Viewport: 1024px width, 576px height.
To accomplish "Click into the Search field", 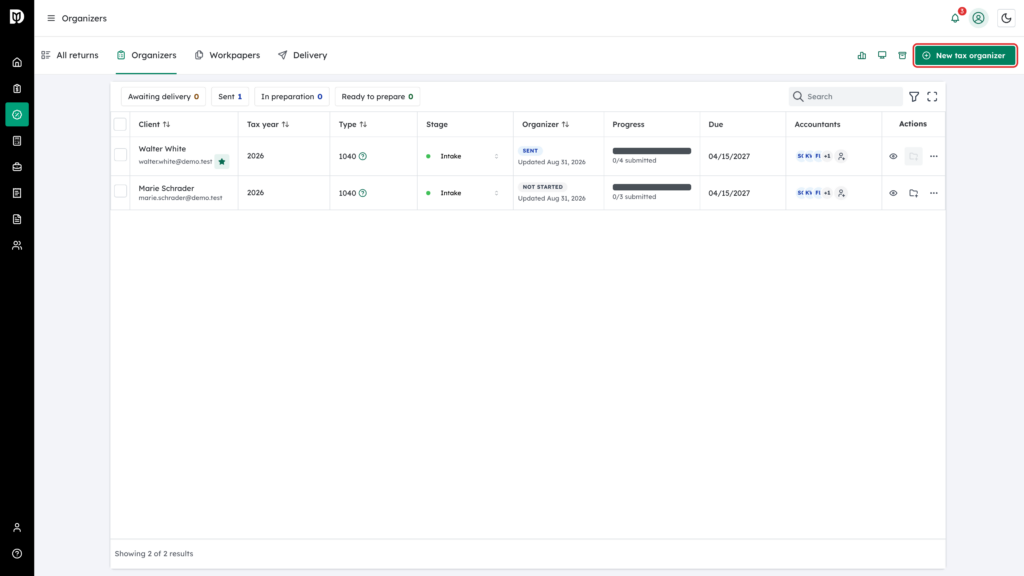I will pos(846,97).
